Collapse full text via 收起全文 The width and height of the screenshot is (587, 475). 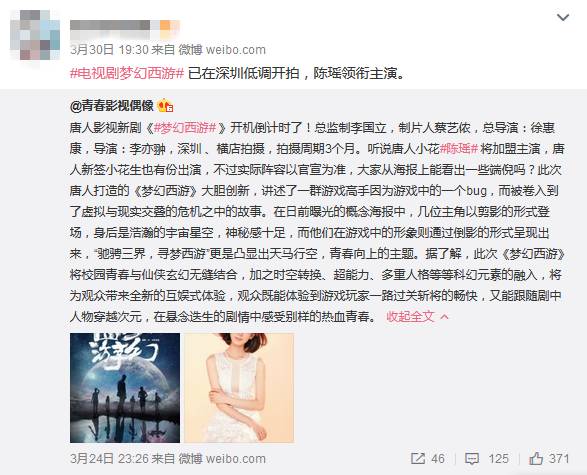click(410, 317)
